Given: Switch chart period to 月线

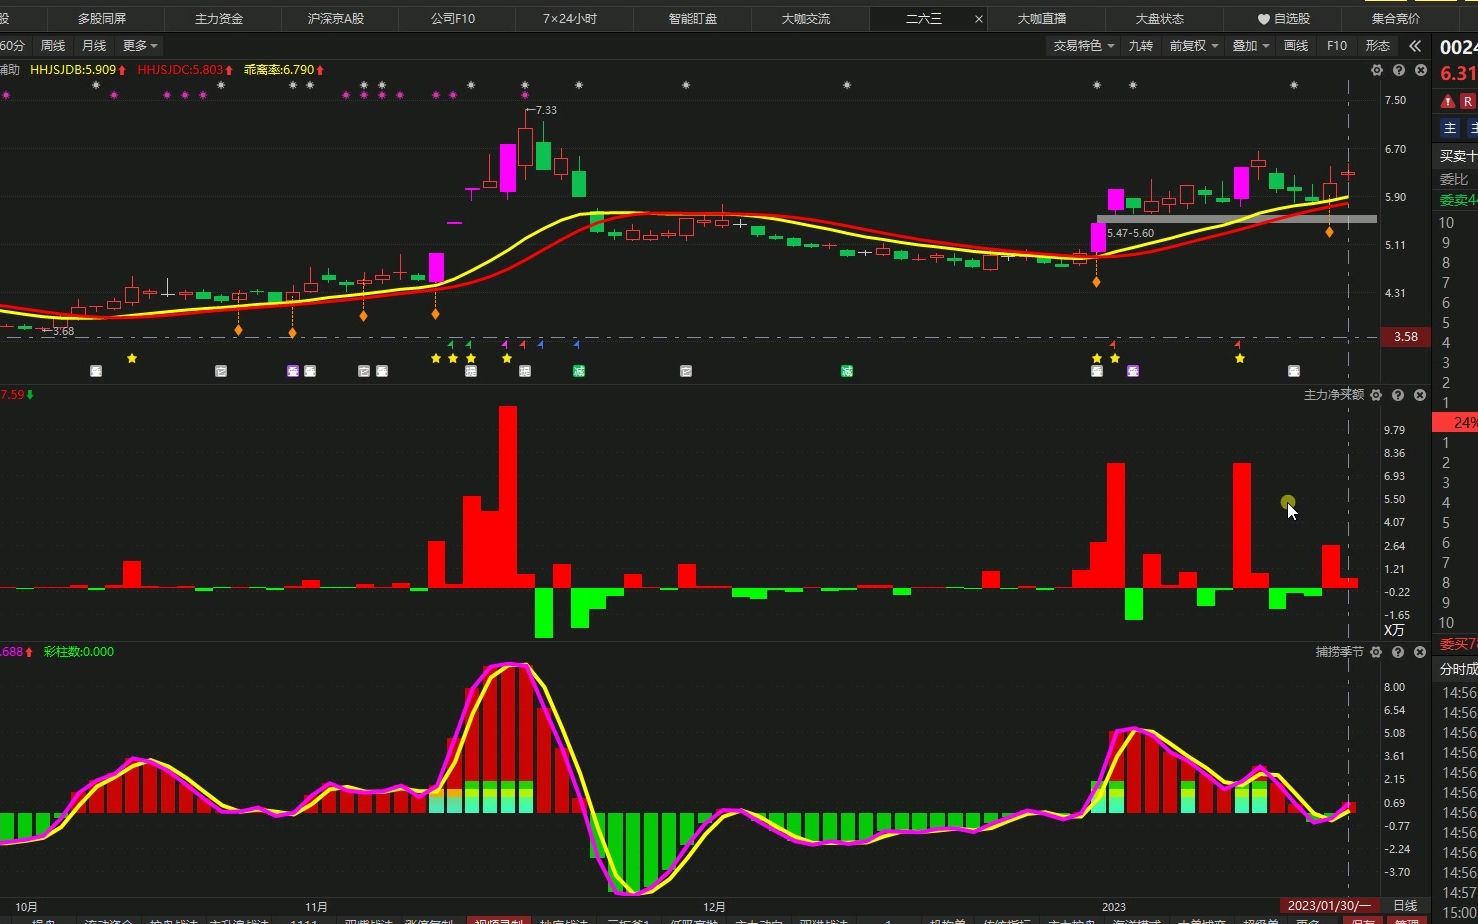Looking at the screenshot, I should click(x=94, y=46).
